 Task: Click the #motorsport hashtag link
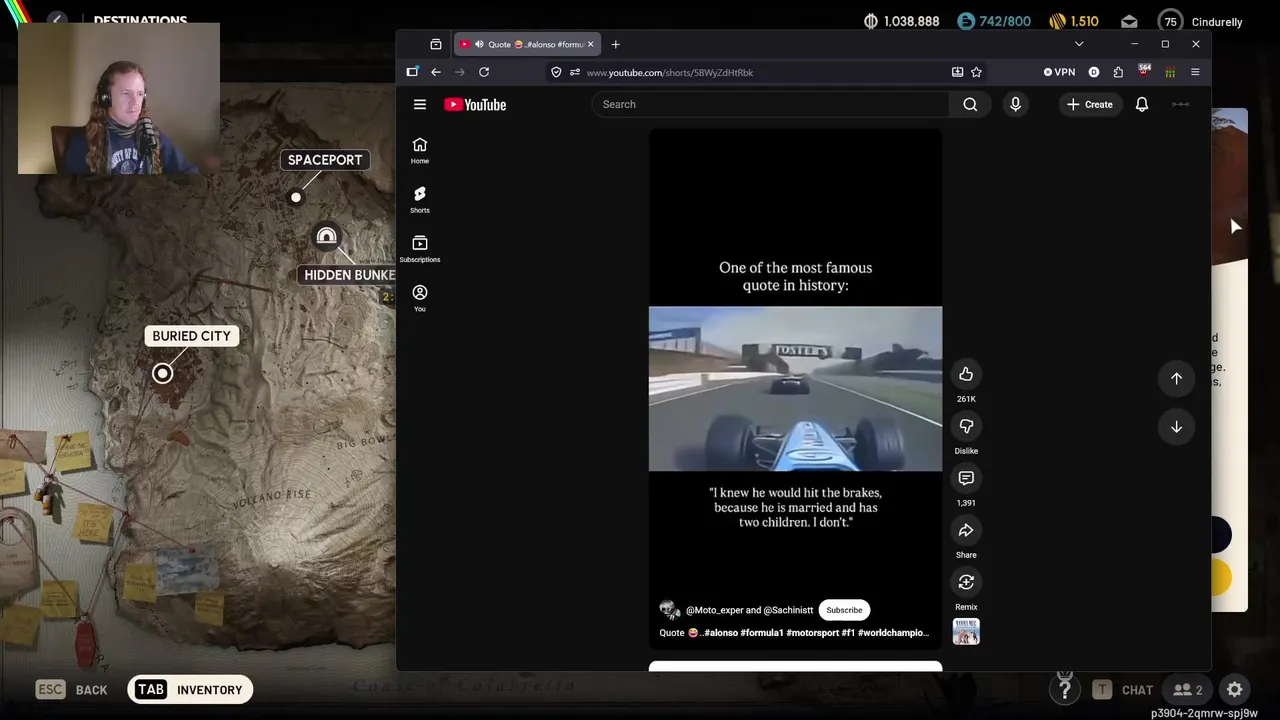point(812,632)
